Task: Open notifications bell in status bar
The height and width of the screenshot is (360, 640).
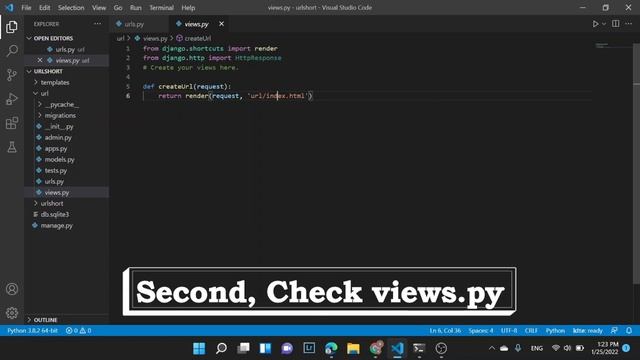Action: pyautogui.click(x=629, y=331)
